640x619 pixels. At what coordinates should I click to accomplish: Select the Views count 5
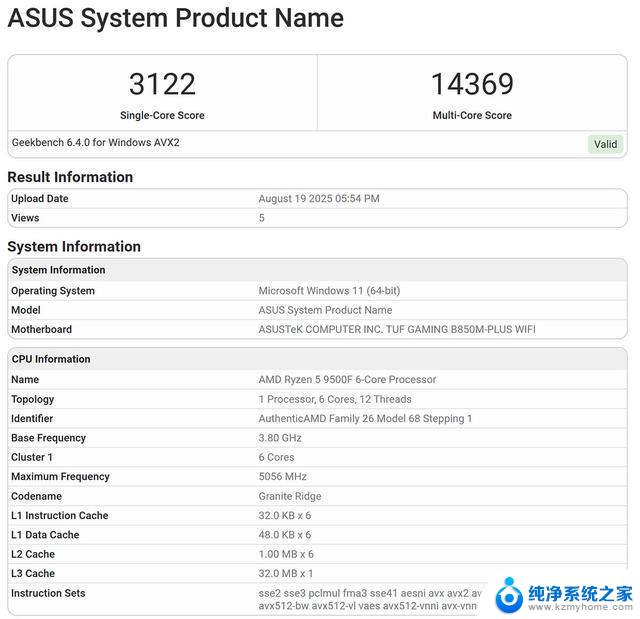point(262,218)
